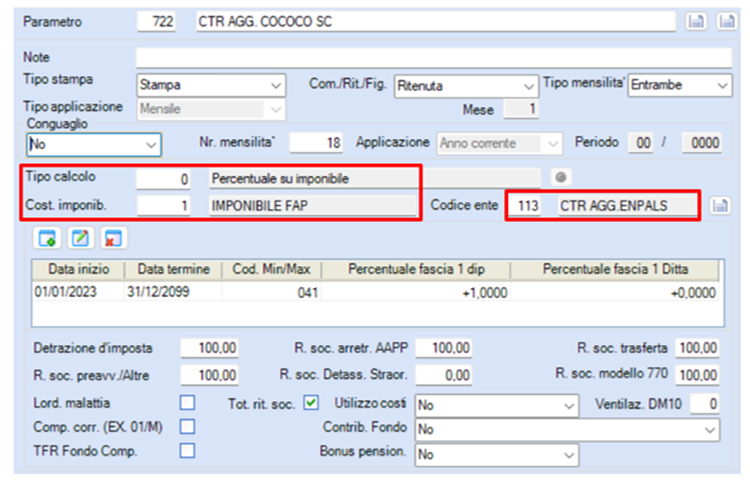Click the Percentuale fascia 1 dip header

416,269
